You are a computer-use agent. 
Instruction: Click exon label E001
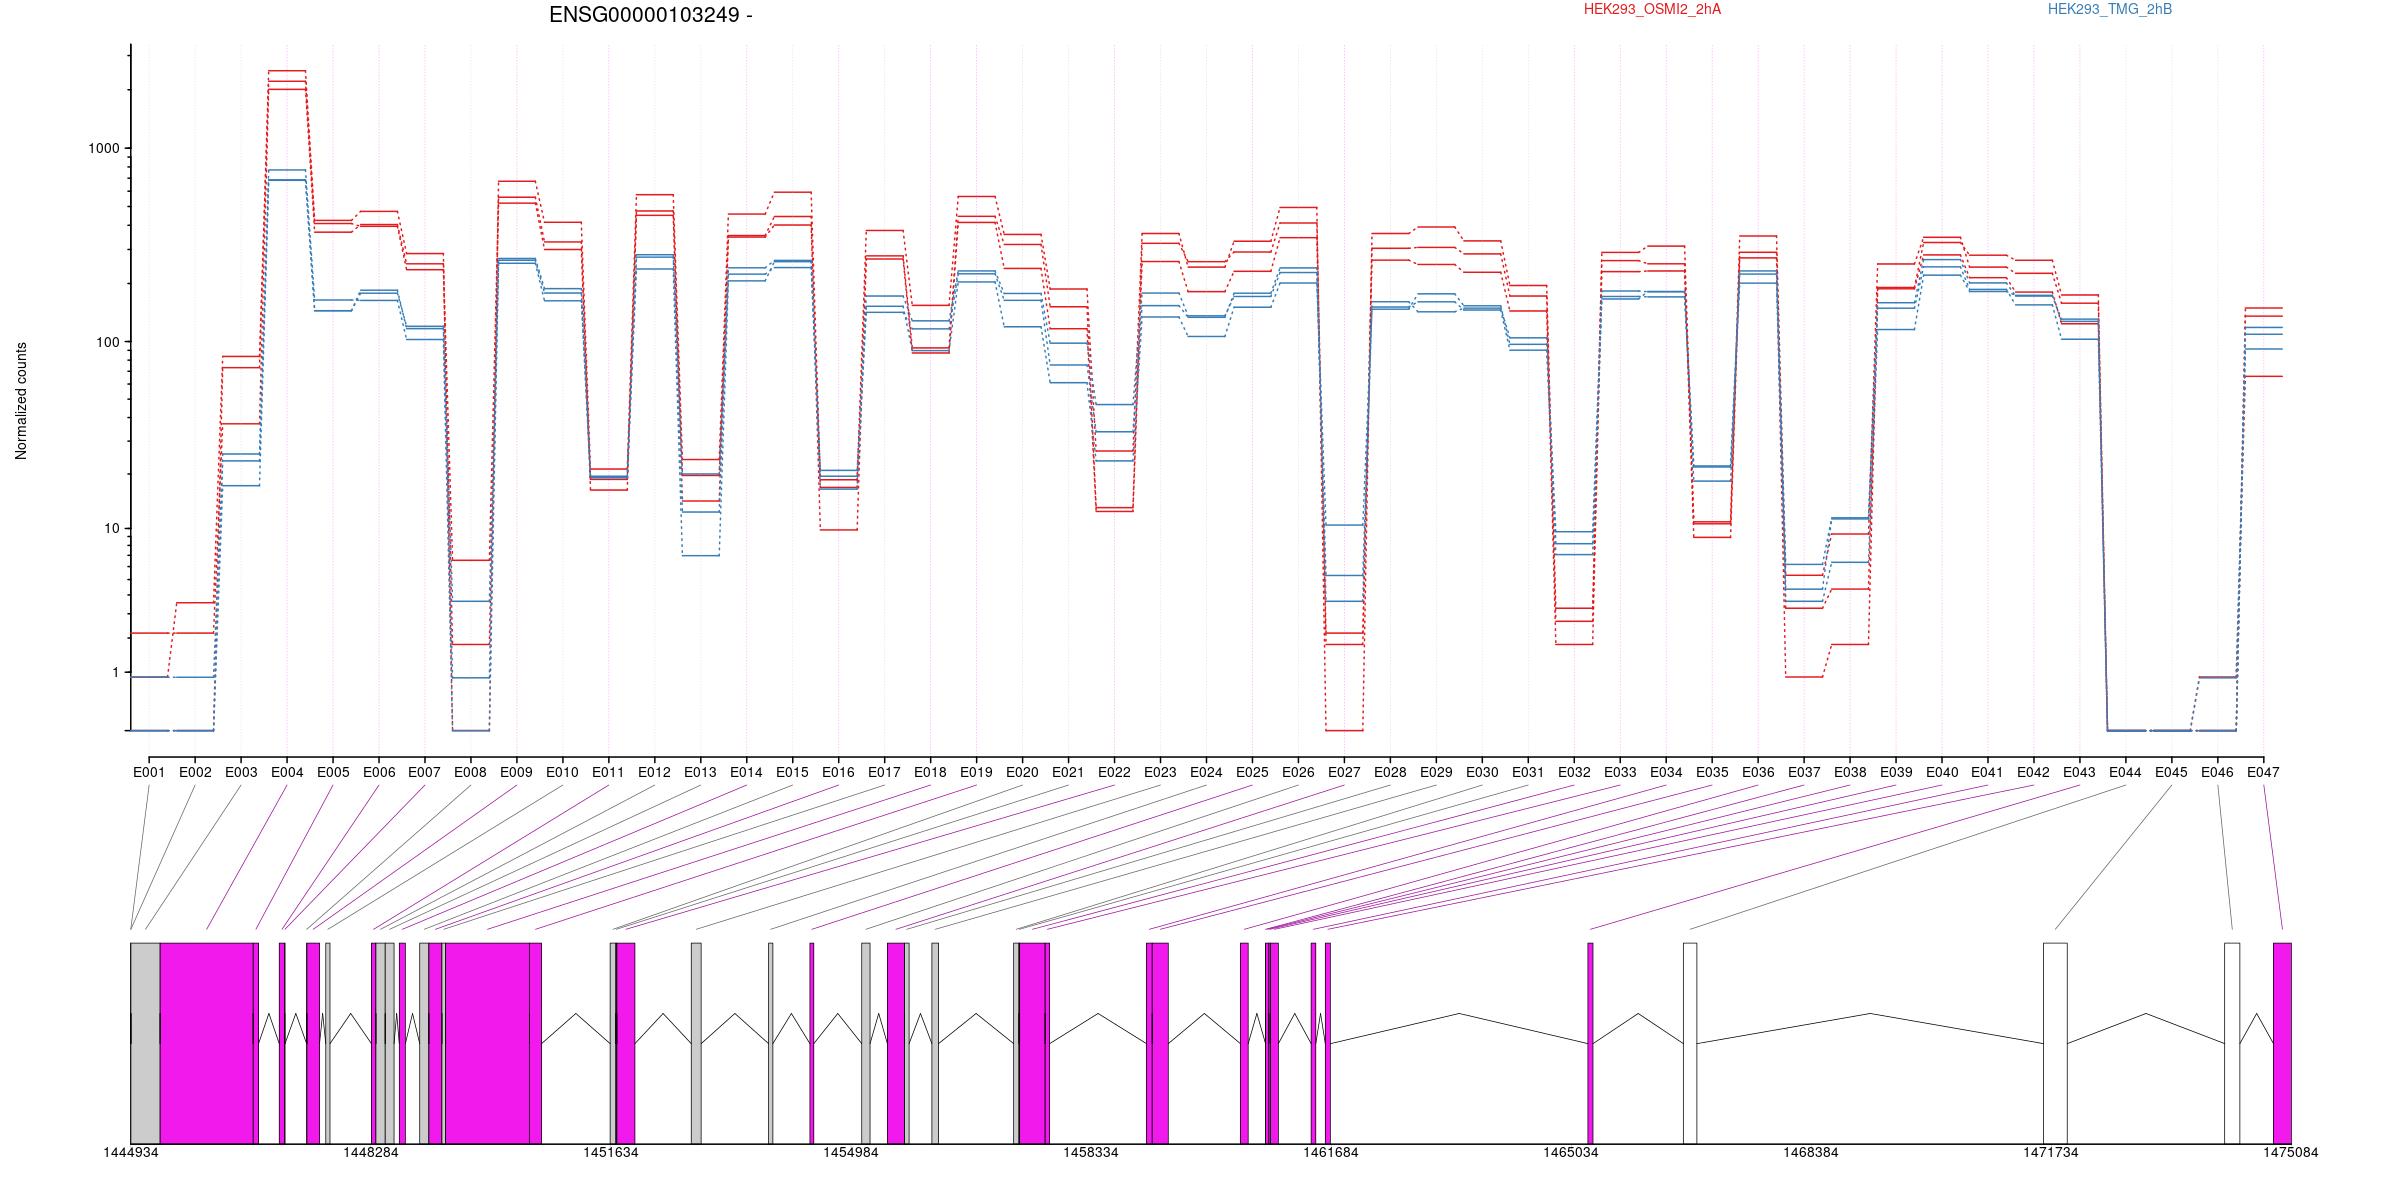point(149,772)
